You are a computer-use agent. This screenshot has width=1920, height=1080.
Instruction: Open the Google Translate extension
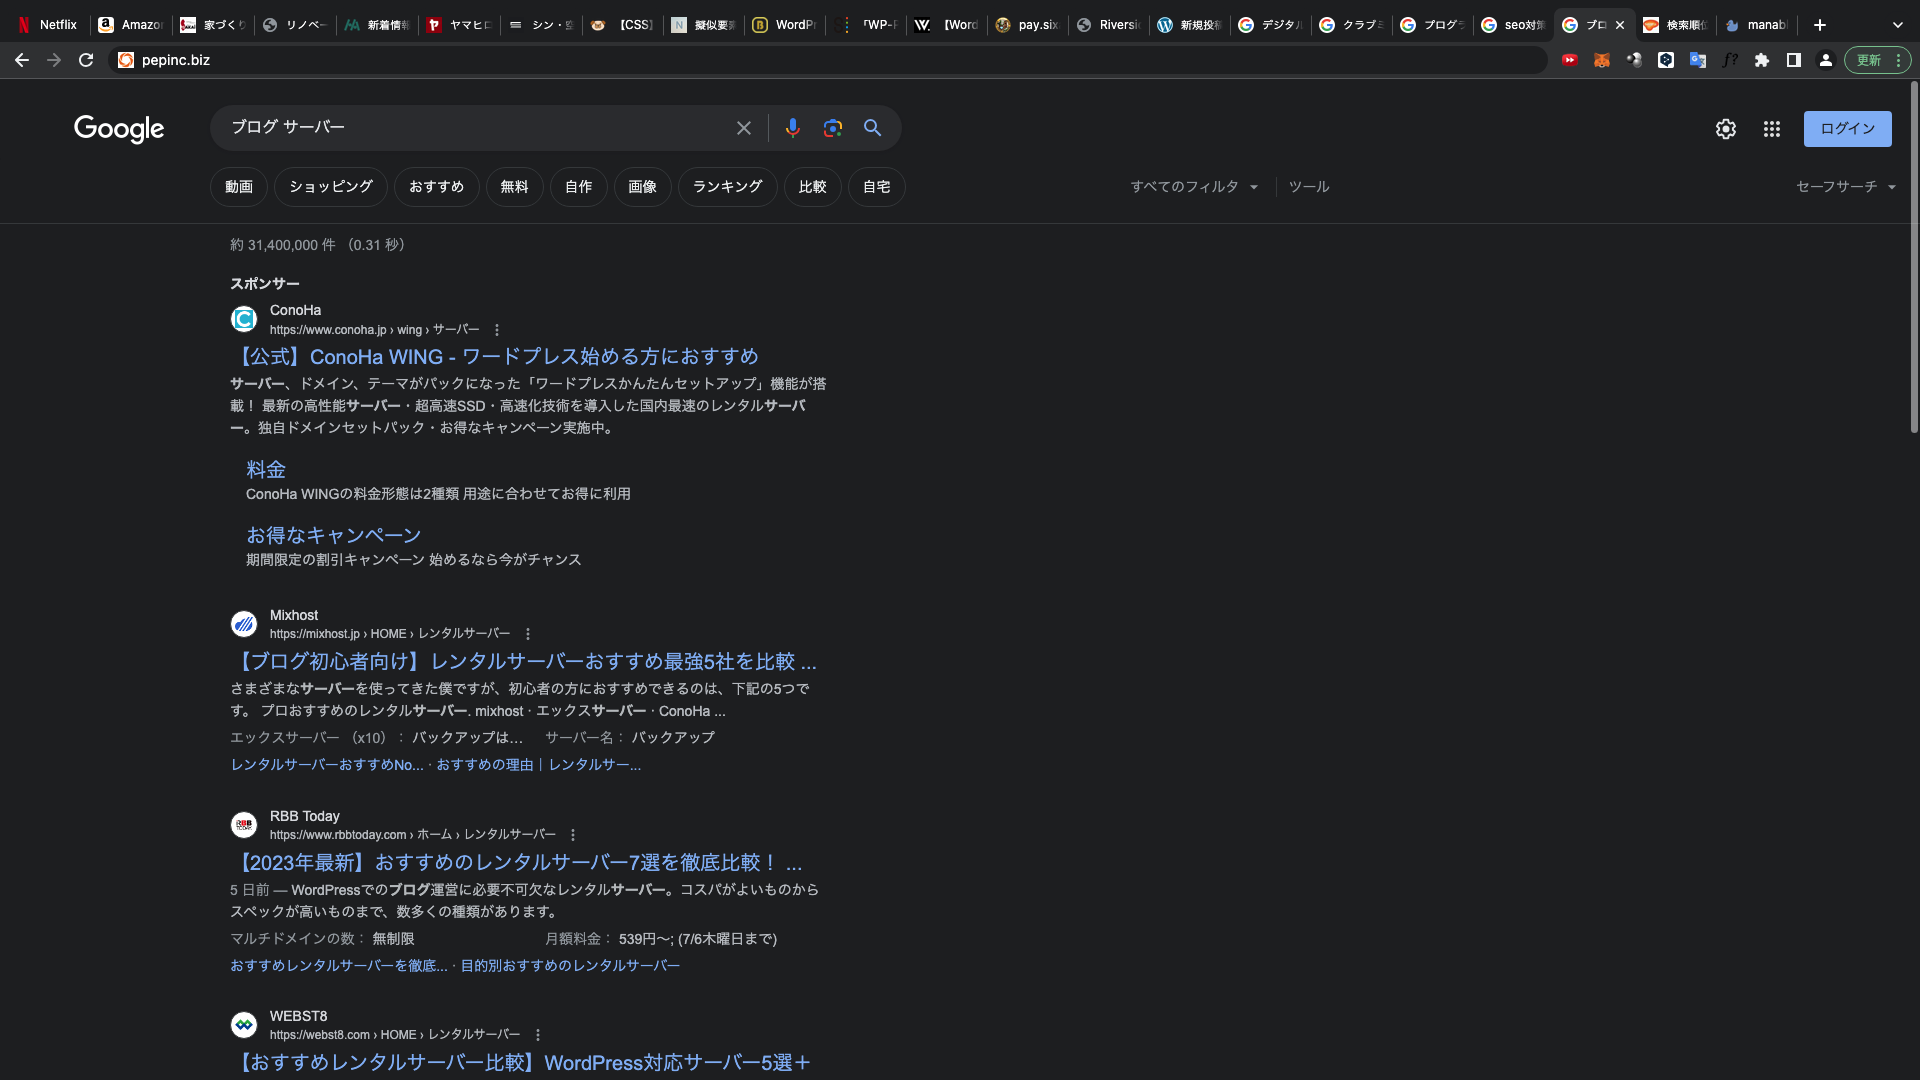click(x=1698, y=60)
